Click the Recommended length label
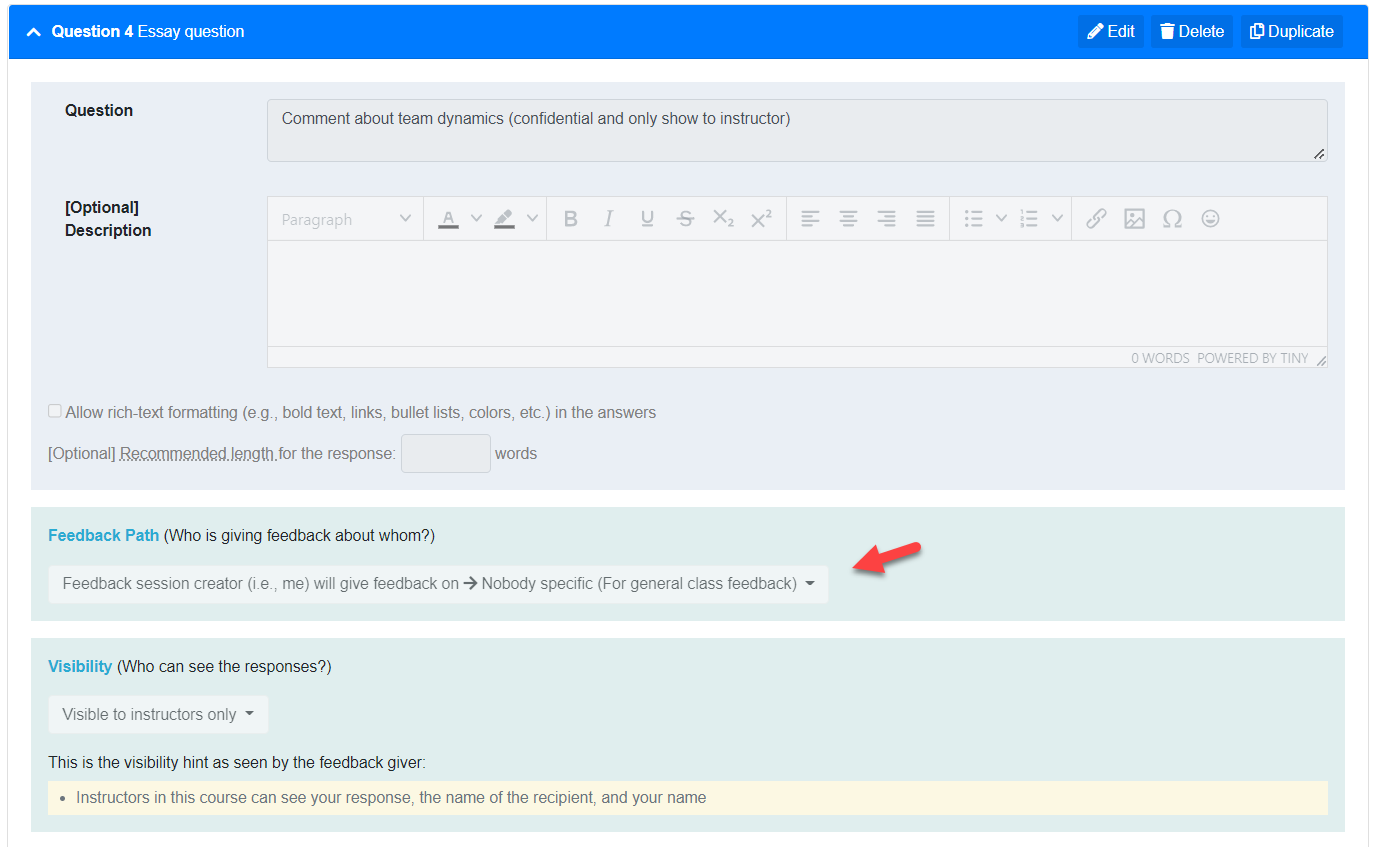The image size is (1381, 847). 197,453
